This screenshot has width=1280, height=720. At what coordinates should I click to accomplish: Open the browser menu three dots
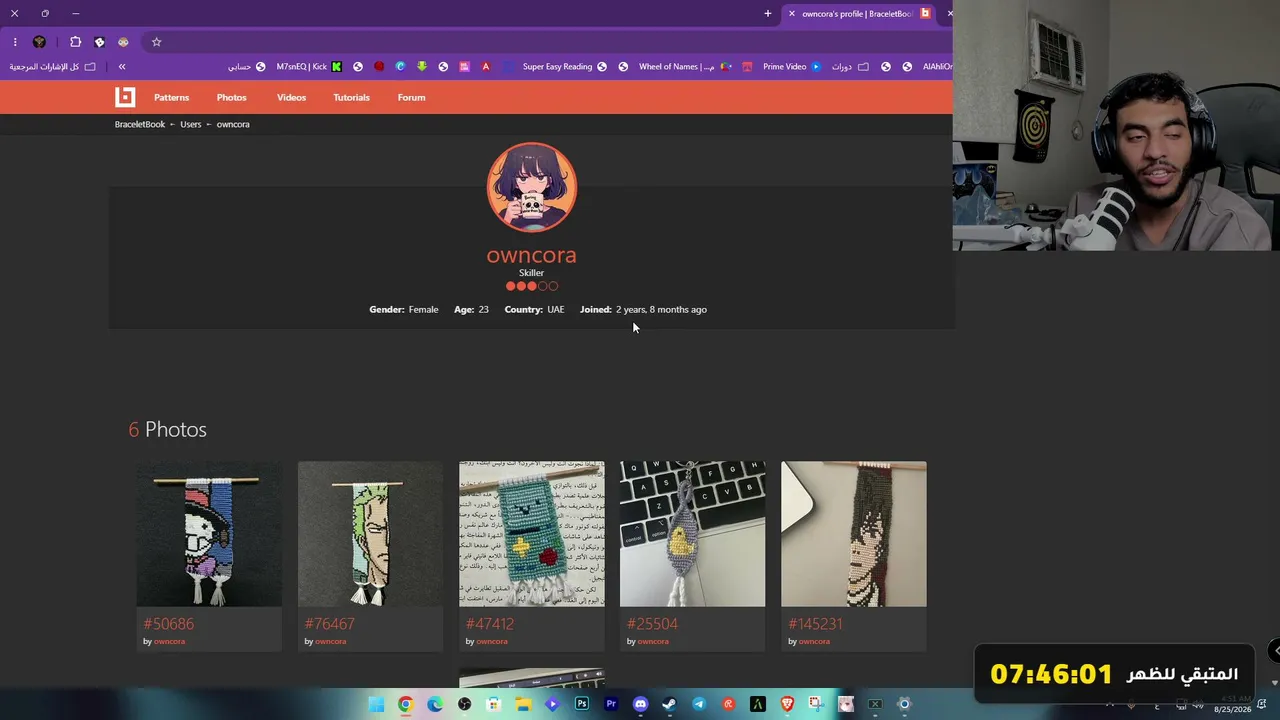(x=15, y=42)
